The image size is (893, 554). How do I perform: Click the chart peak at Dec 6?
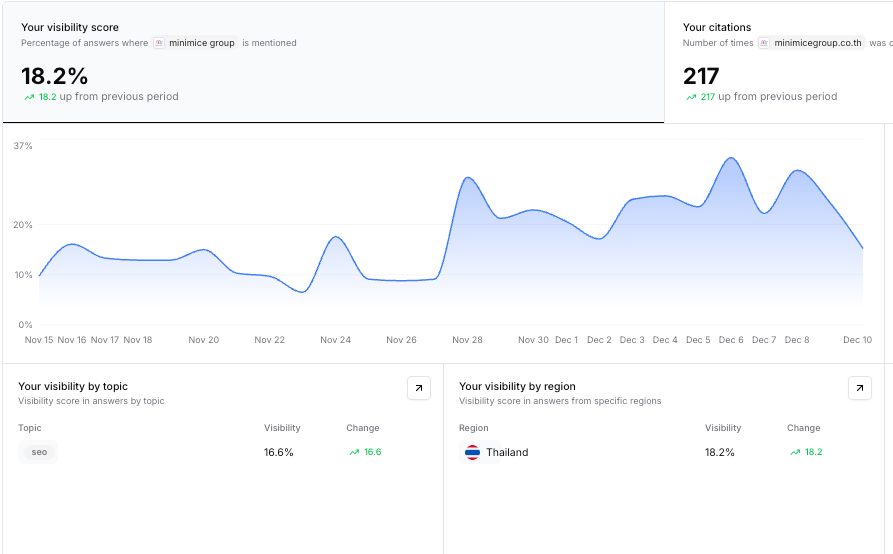click(731, 158)
